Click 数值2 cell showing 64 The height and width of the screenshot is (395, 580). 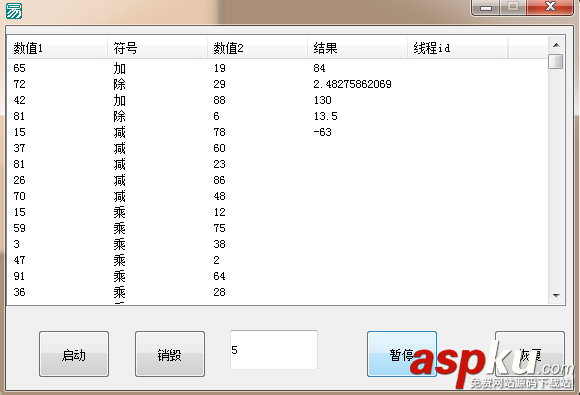(219, 276)
